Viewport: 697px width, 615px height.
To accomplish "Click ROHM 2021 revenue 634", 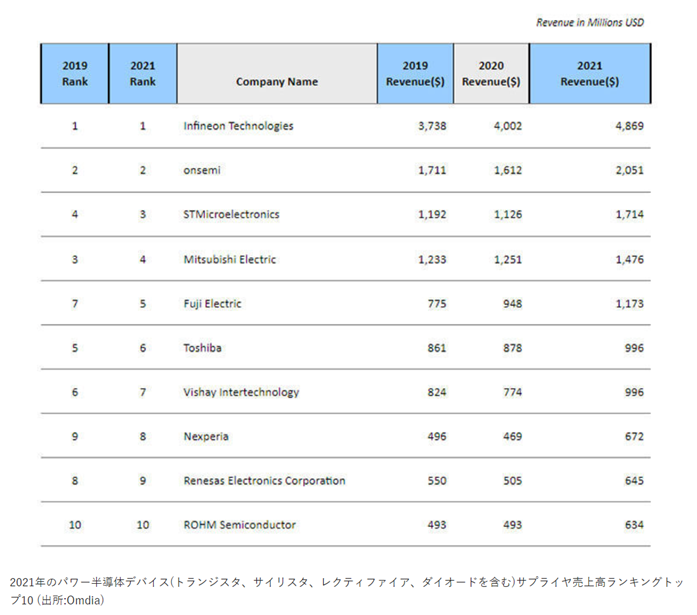I will 634,525.
